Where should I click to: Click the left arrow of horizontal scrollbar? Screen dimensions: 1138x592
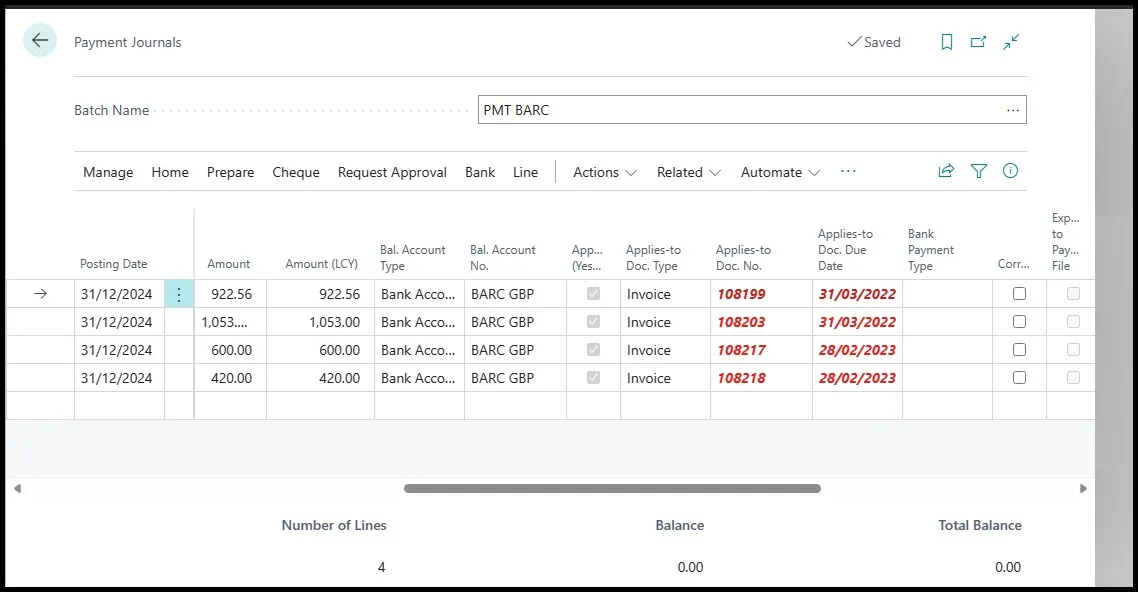[17, 488]
